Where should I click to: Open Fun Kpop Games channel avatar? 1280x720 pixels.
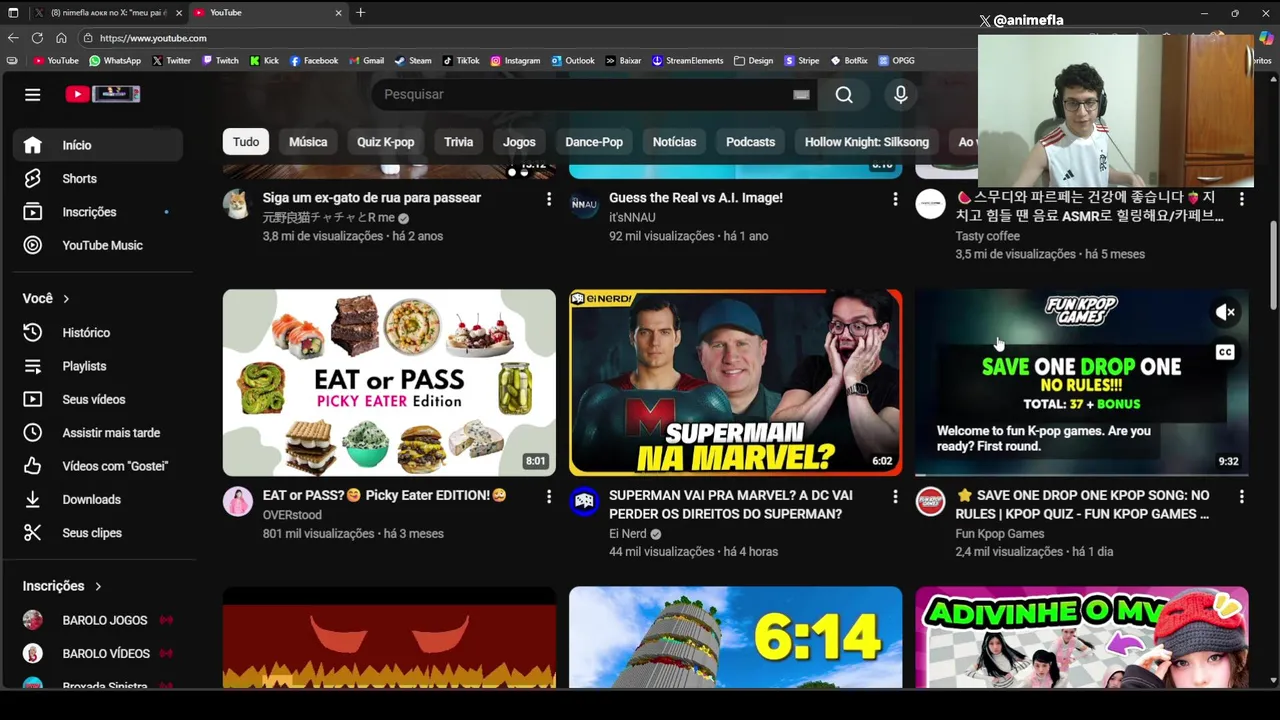(x=931, y=501)
